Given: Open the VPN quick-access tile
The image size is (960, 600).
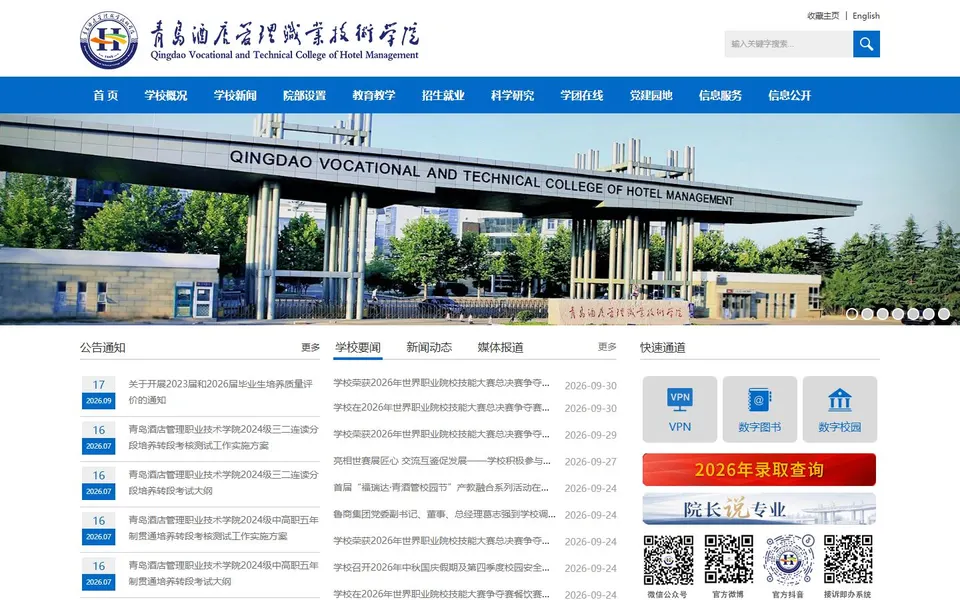Looking at the screenshot, I should (680, 409).
